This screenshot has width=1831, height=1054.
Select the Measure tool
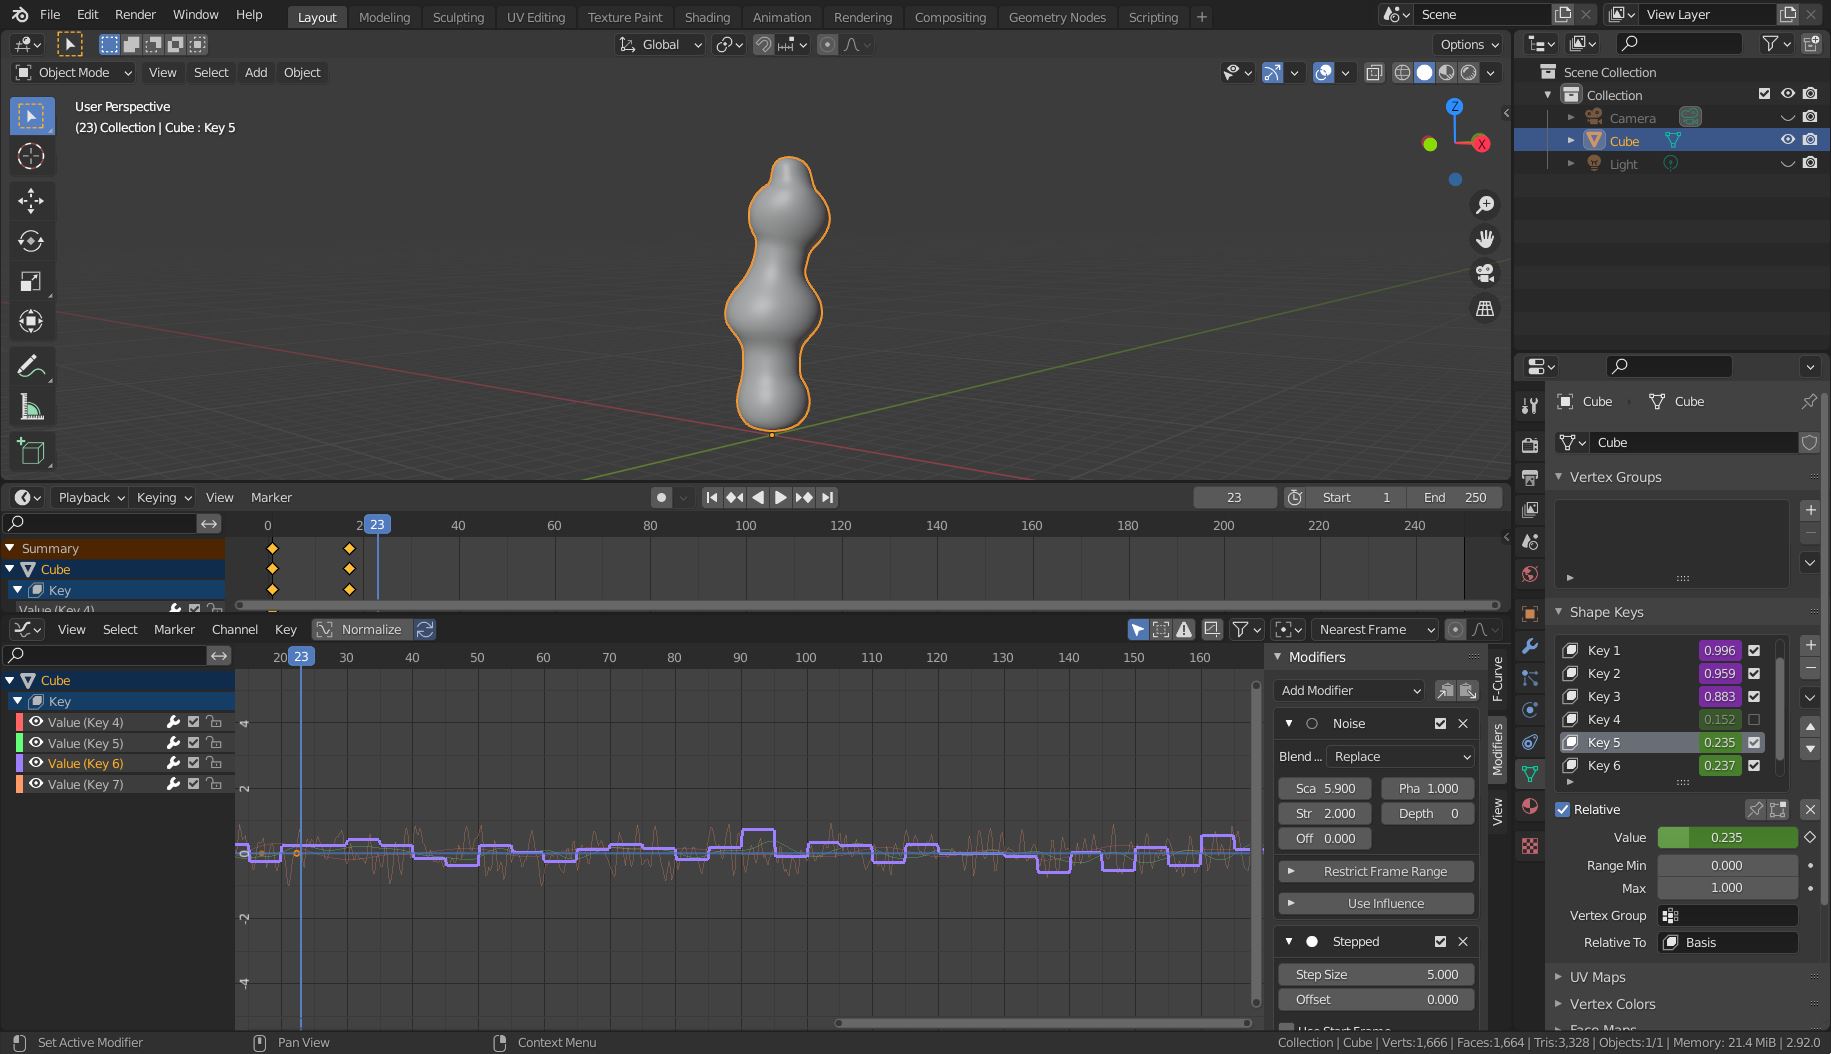tap(31, 407)
